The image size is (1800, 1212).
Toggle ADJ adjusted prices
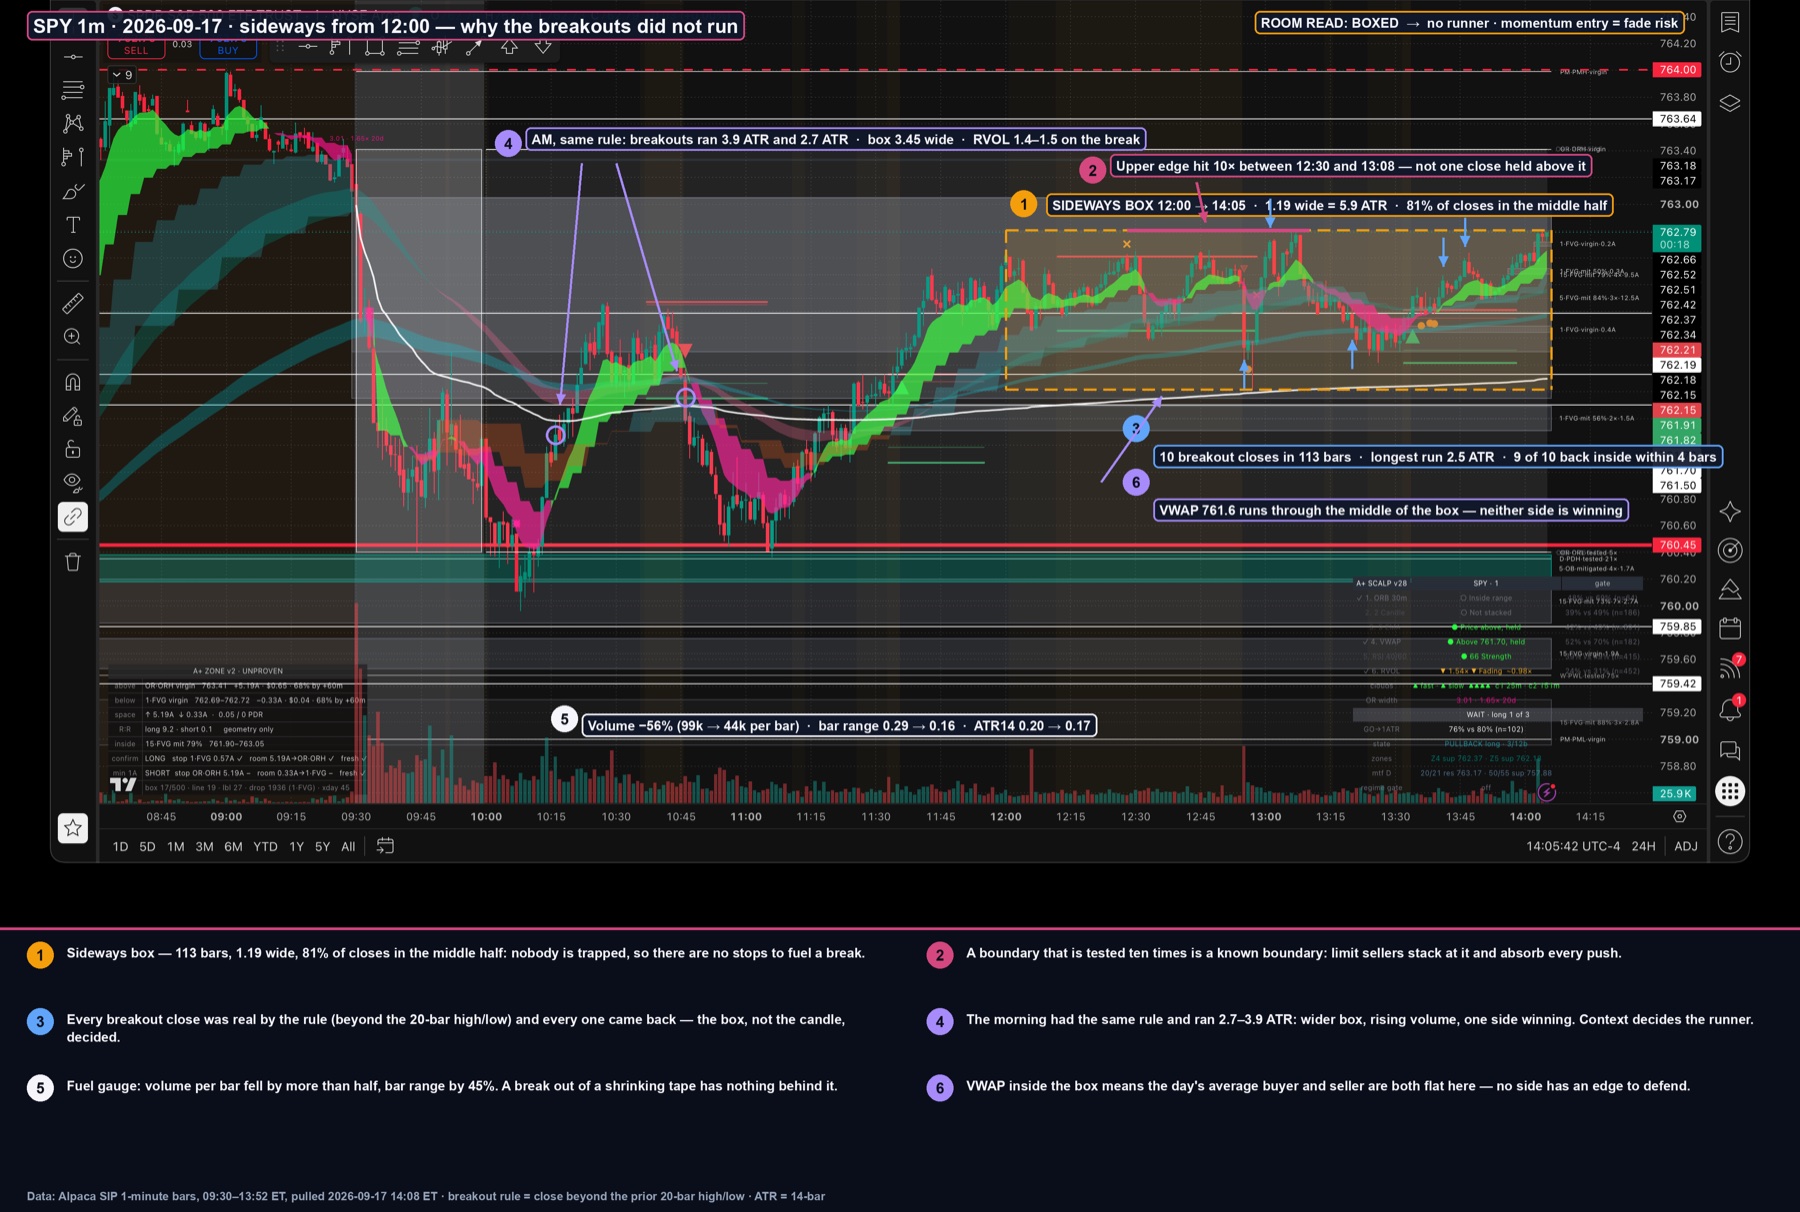[1686, 847]
